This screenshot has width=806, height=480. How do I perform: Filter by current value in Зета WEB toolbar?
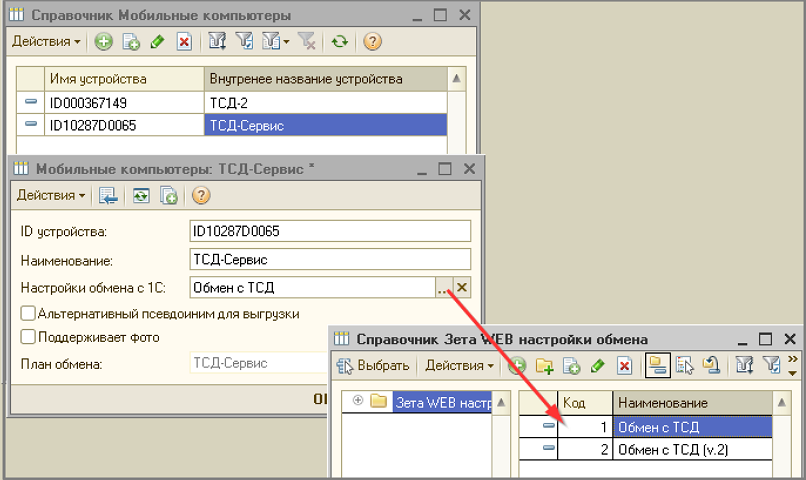(772, 366)
